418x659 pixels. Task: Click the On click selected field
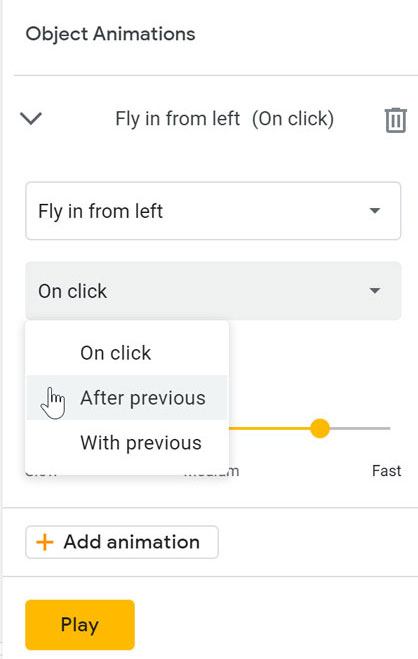(x=213, y=290)
